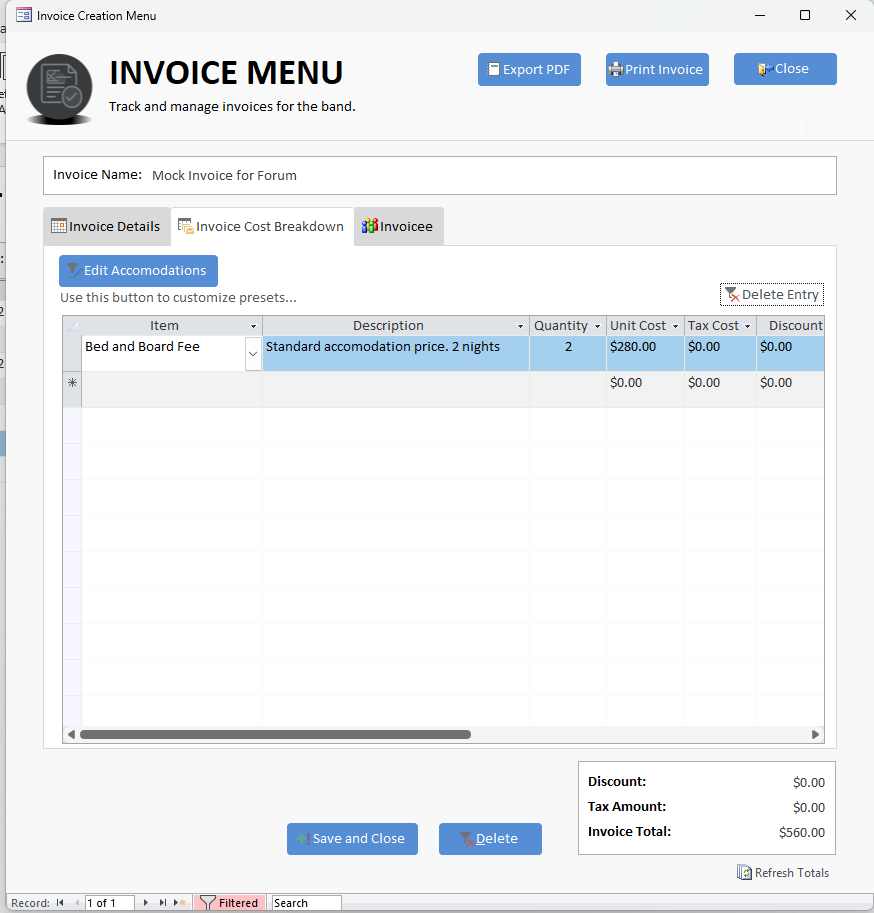Click the Delete Entry button
Screen dimensions: 874x913
[772, 295]
